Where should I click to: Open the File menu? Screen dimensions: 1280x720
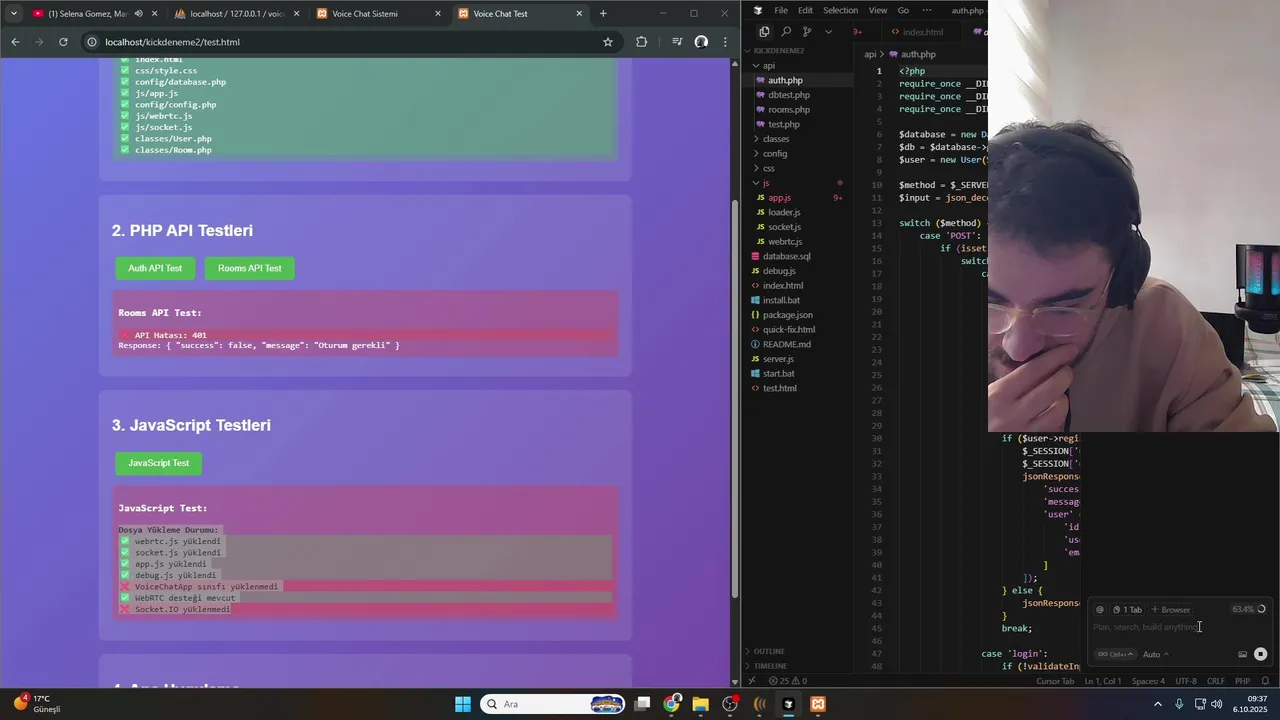click(x=781, y=10)
